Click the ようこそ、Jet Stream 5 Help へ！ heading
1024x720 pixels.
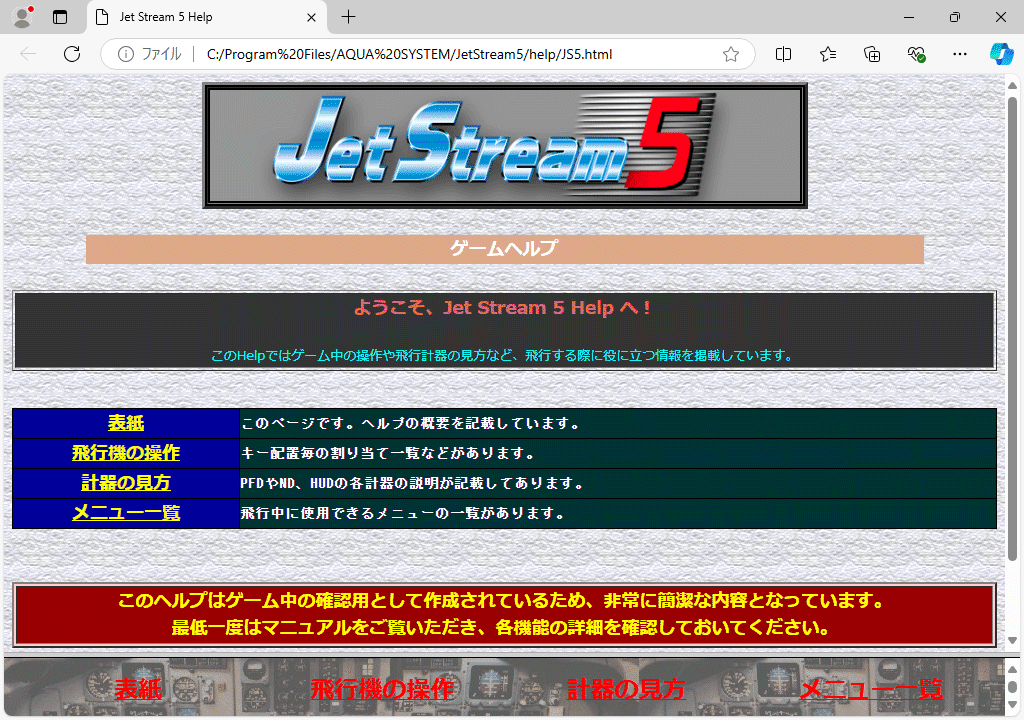pos(502,308)
